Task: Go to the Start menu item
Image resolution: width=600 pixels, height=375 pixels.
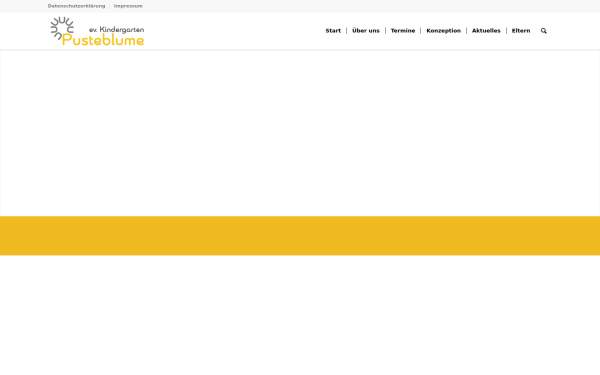Action: coord(333,31)
